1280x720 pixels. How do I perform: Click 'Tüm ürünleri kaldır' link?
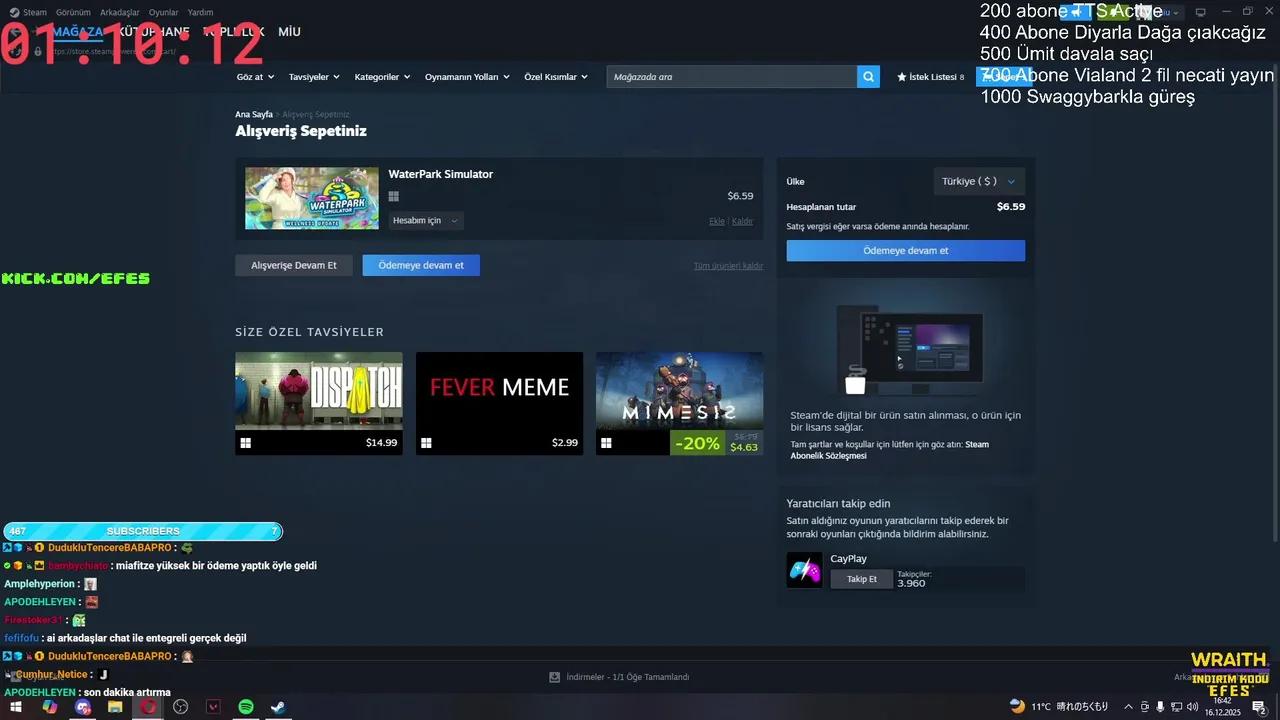click(x=728, y=266)
